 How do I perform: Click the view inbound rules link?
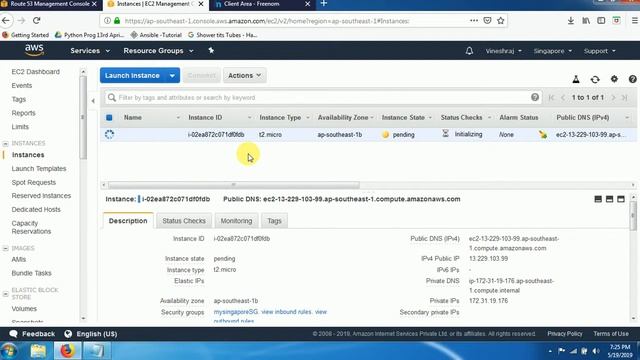287,312
